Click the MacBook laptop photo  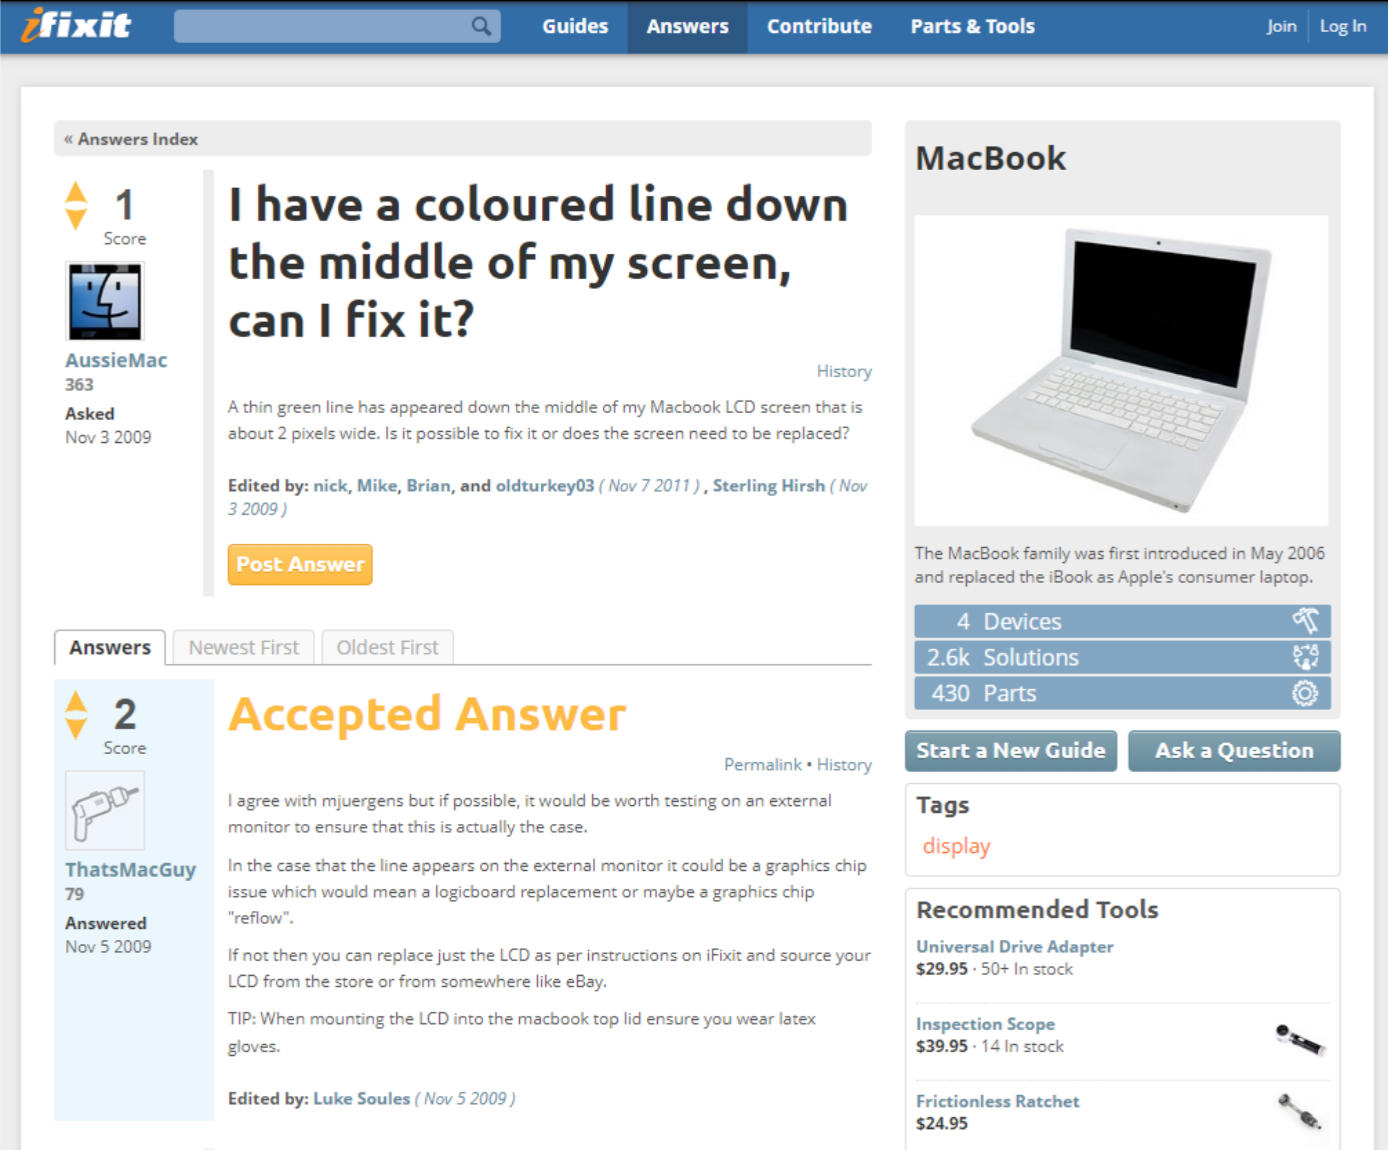coord(1121,370)
